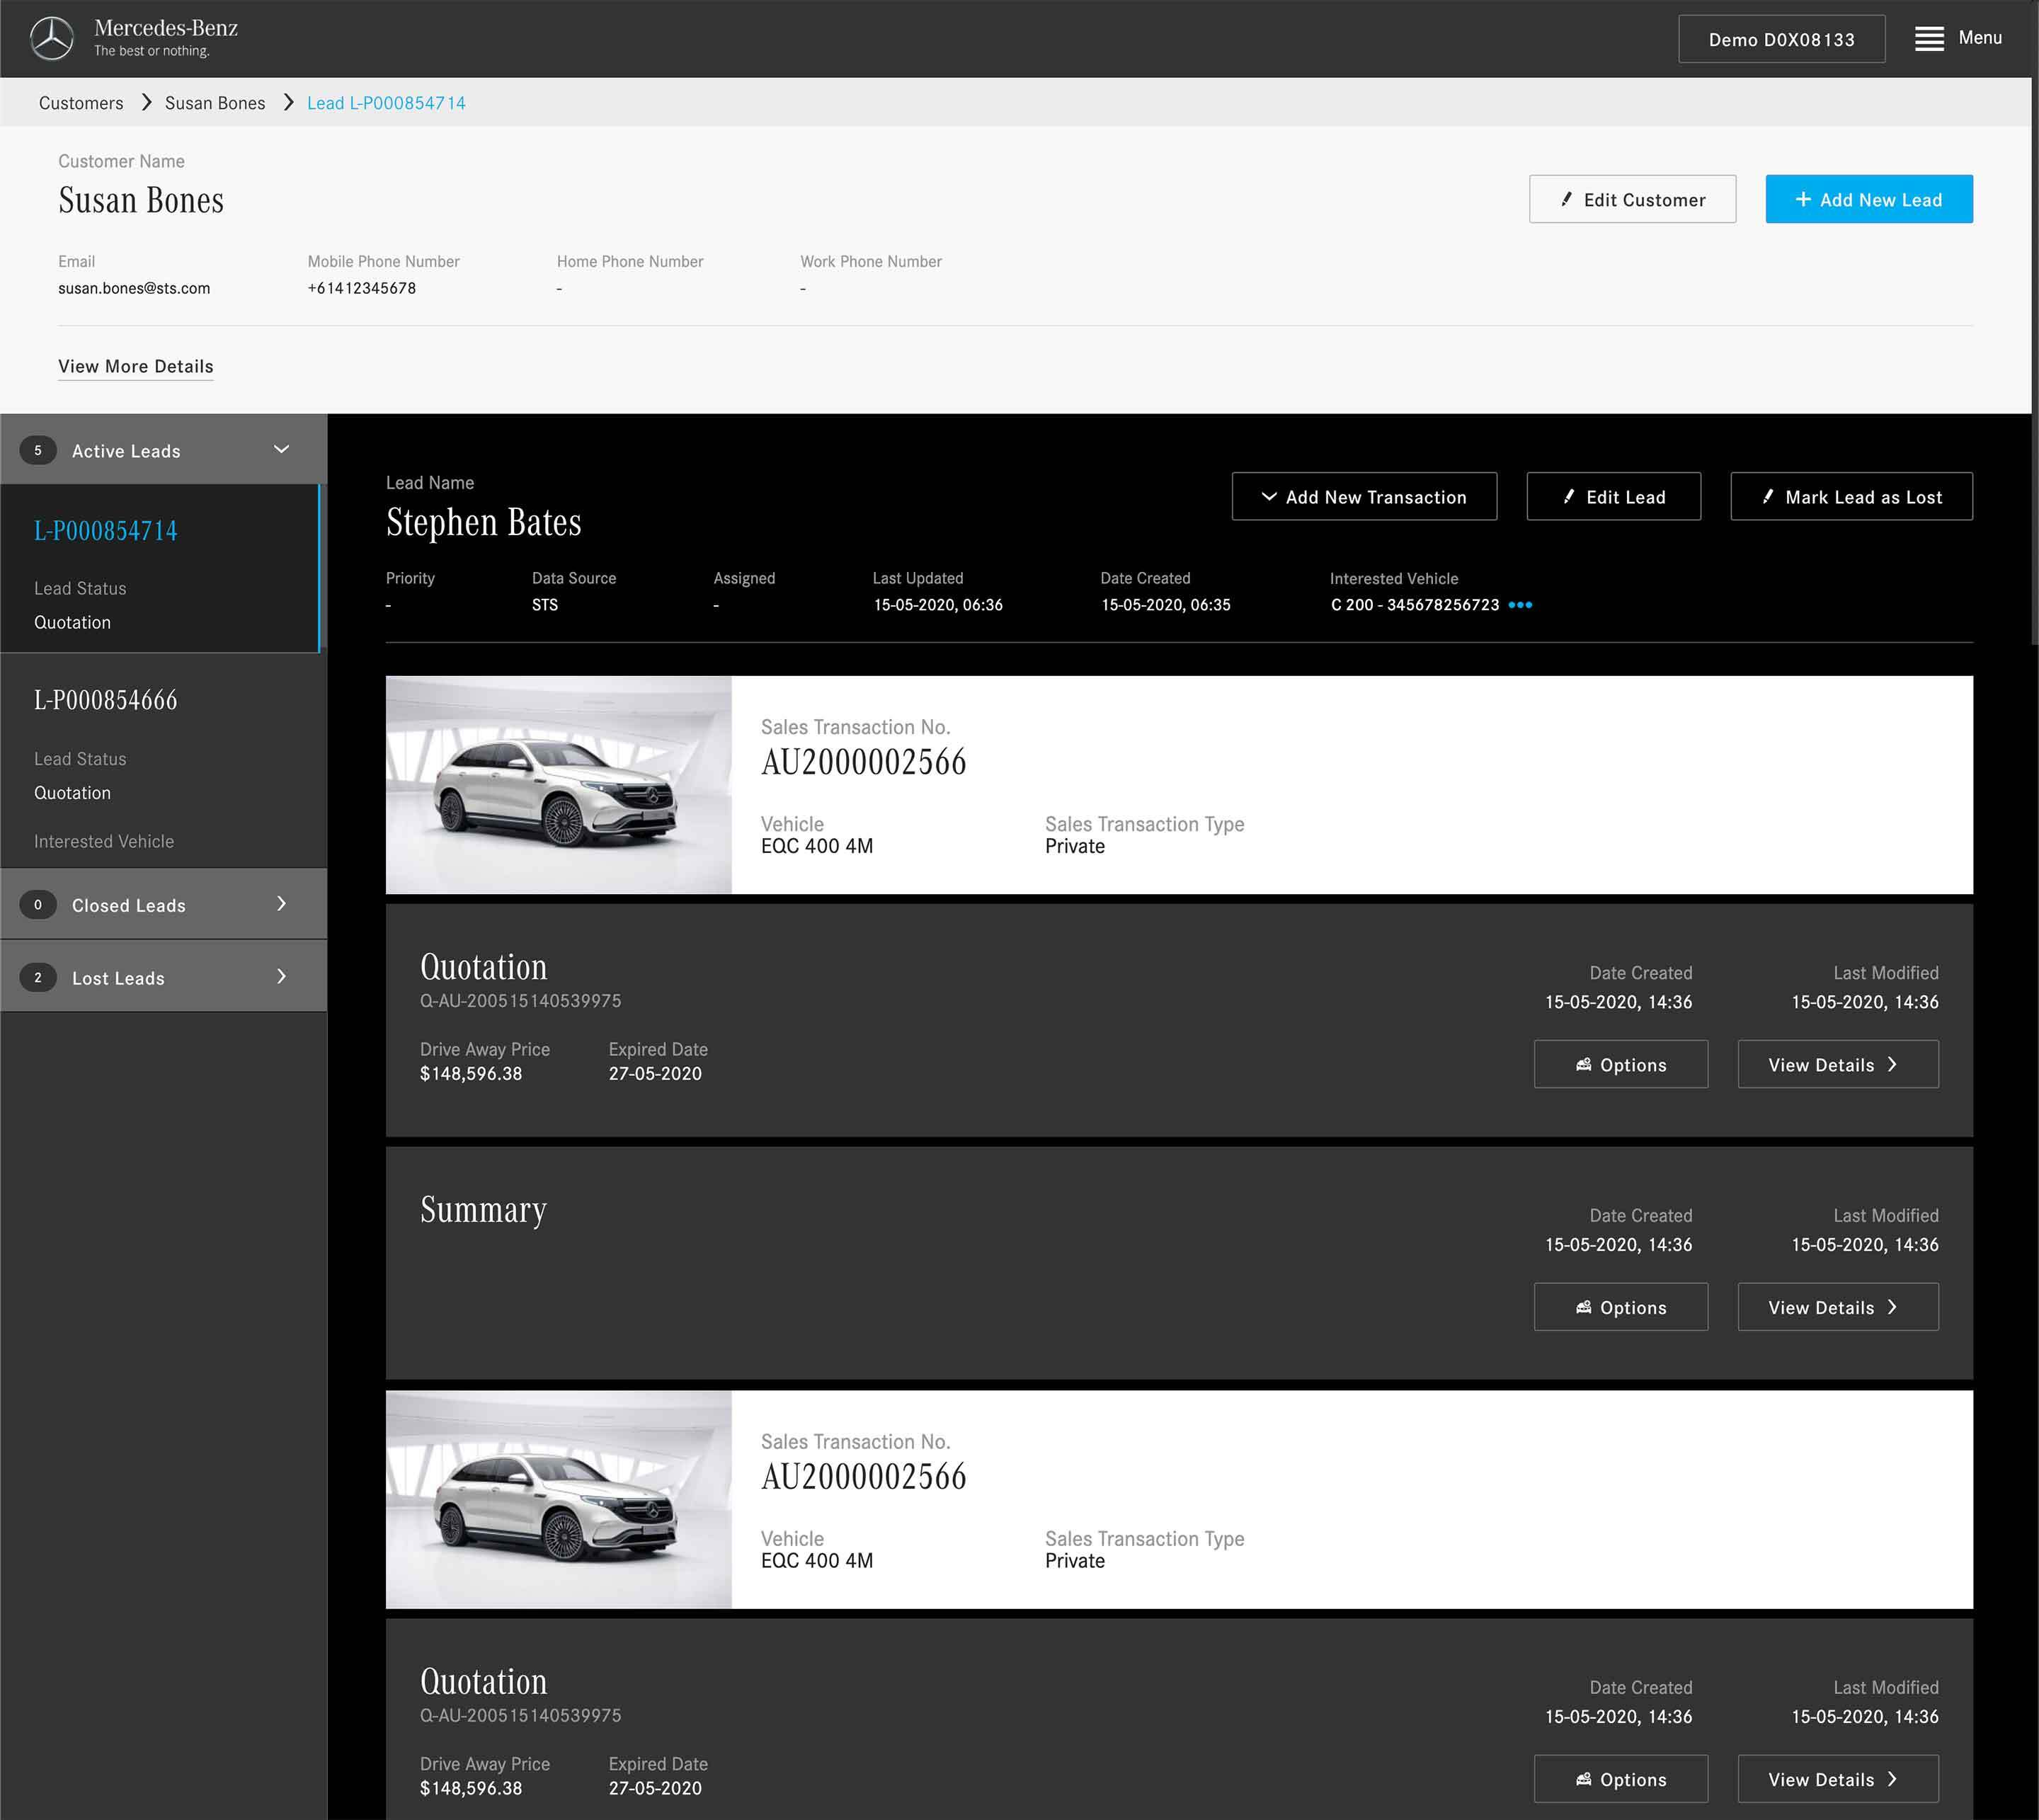Click Demo D0X08133 button
This screenshot has height=1820, width=2039.
click(x=1781, y=39)
